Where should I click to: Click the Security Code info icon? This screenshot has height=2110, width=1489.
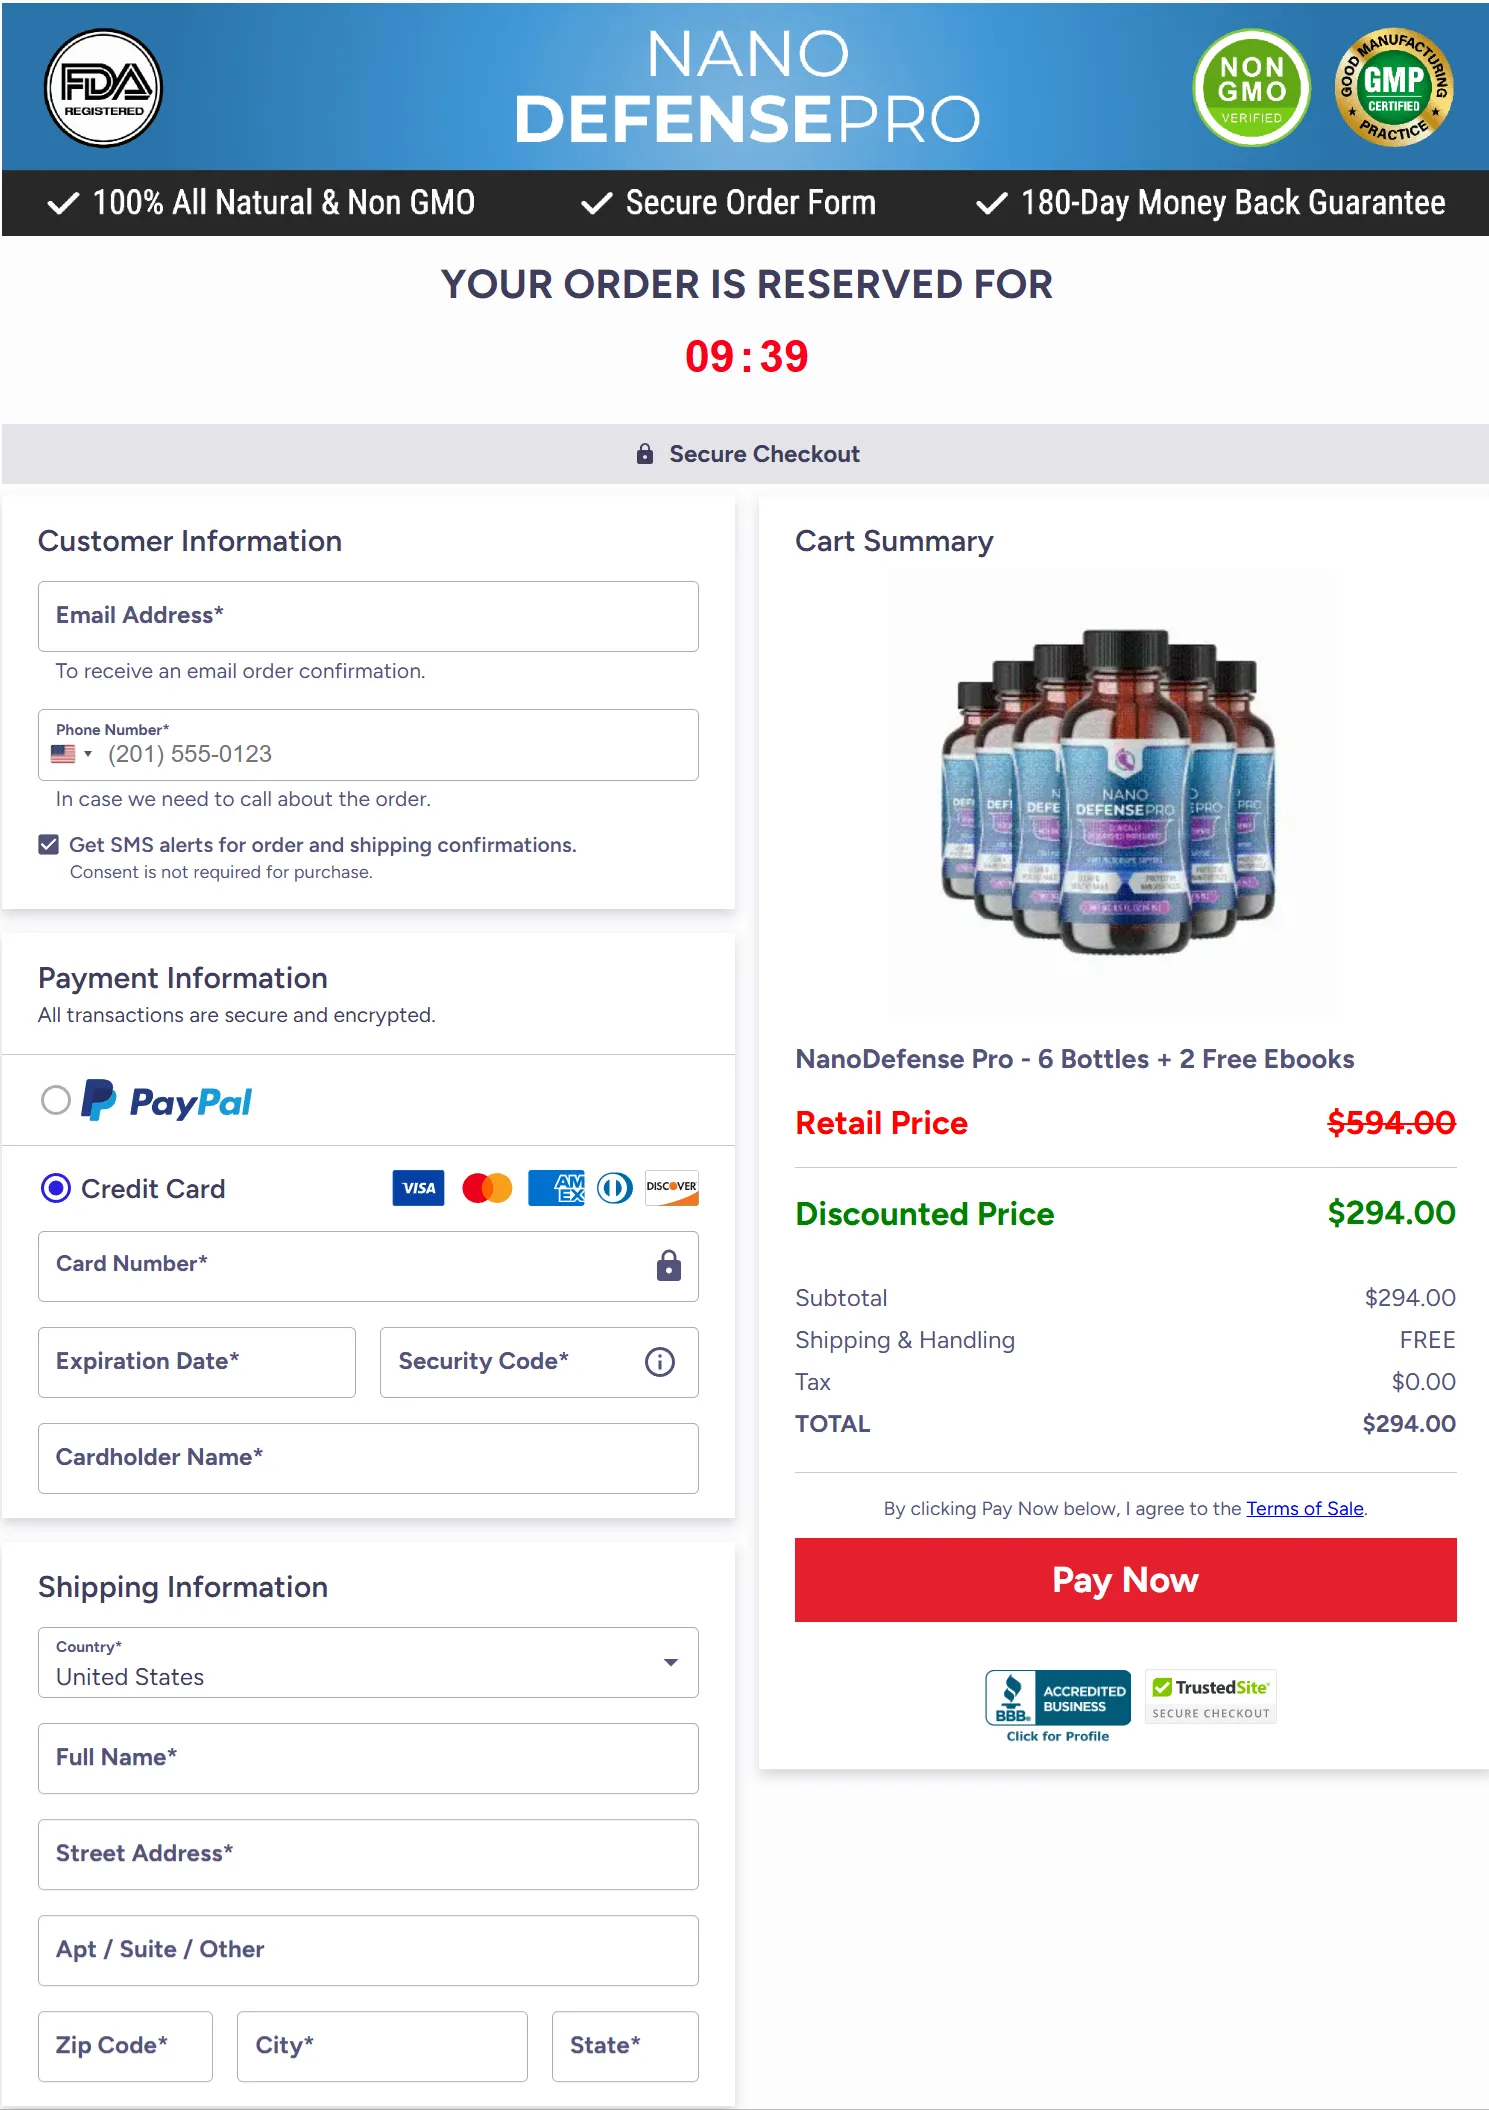click(659, 1362)
